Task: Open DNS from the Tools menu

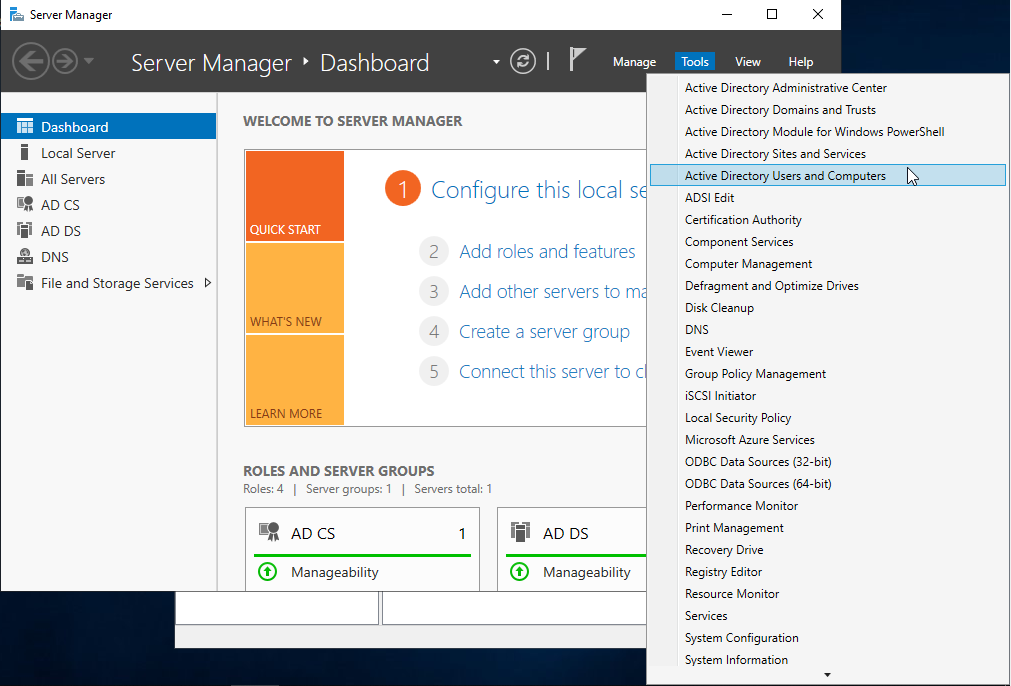Action: [827, 329]
